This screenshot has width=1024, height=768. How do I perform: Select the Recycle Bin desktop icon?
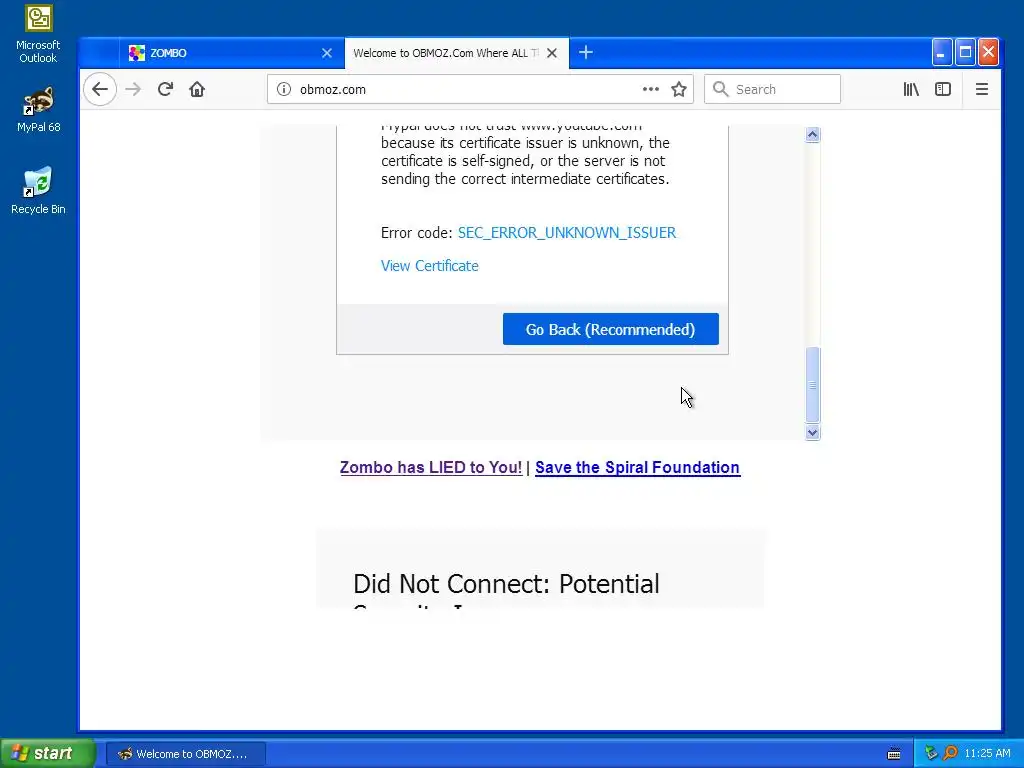tap(38, 191)
